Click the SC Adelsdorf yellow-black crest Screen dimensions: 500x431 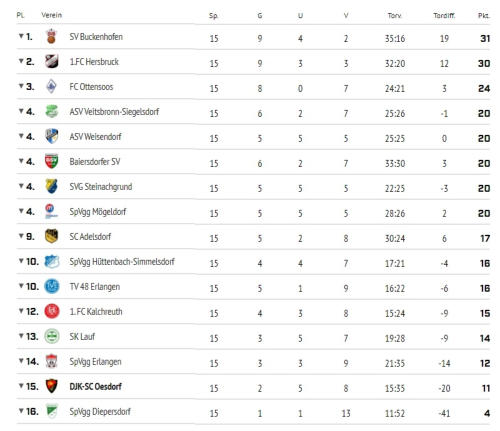tap(52, 236)
